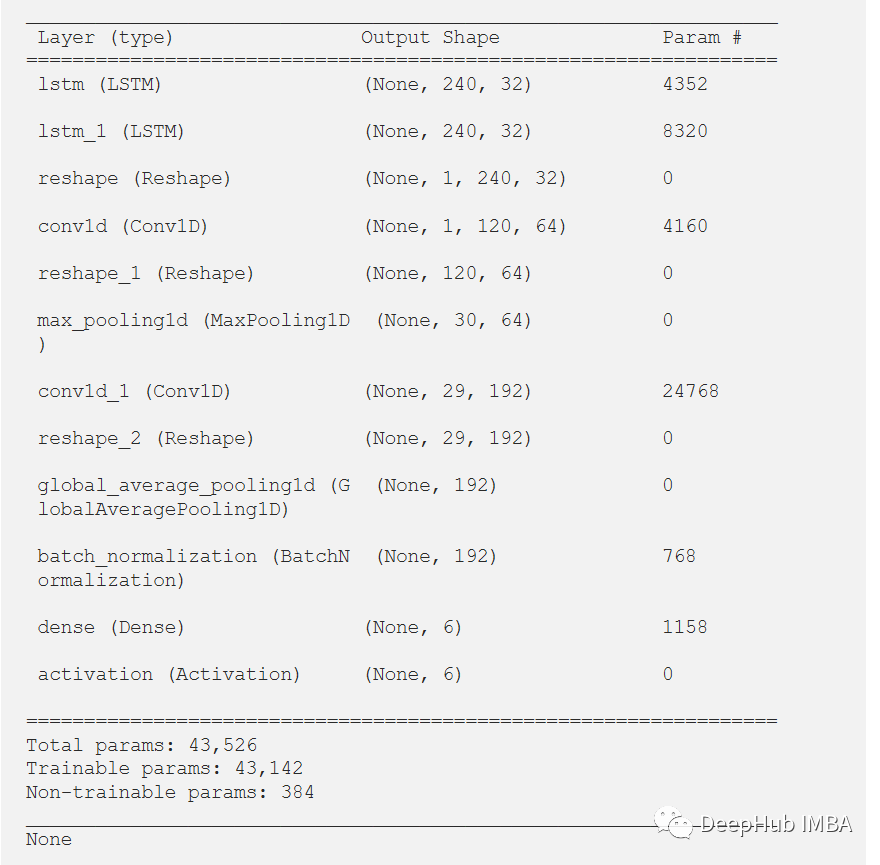Select the lstm (LSTM) layer name

(99, 84)
